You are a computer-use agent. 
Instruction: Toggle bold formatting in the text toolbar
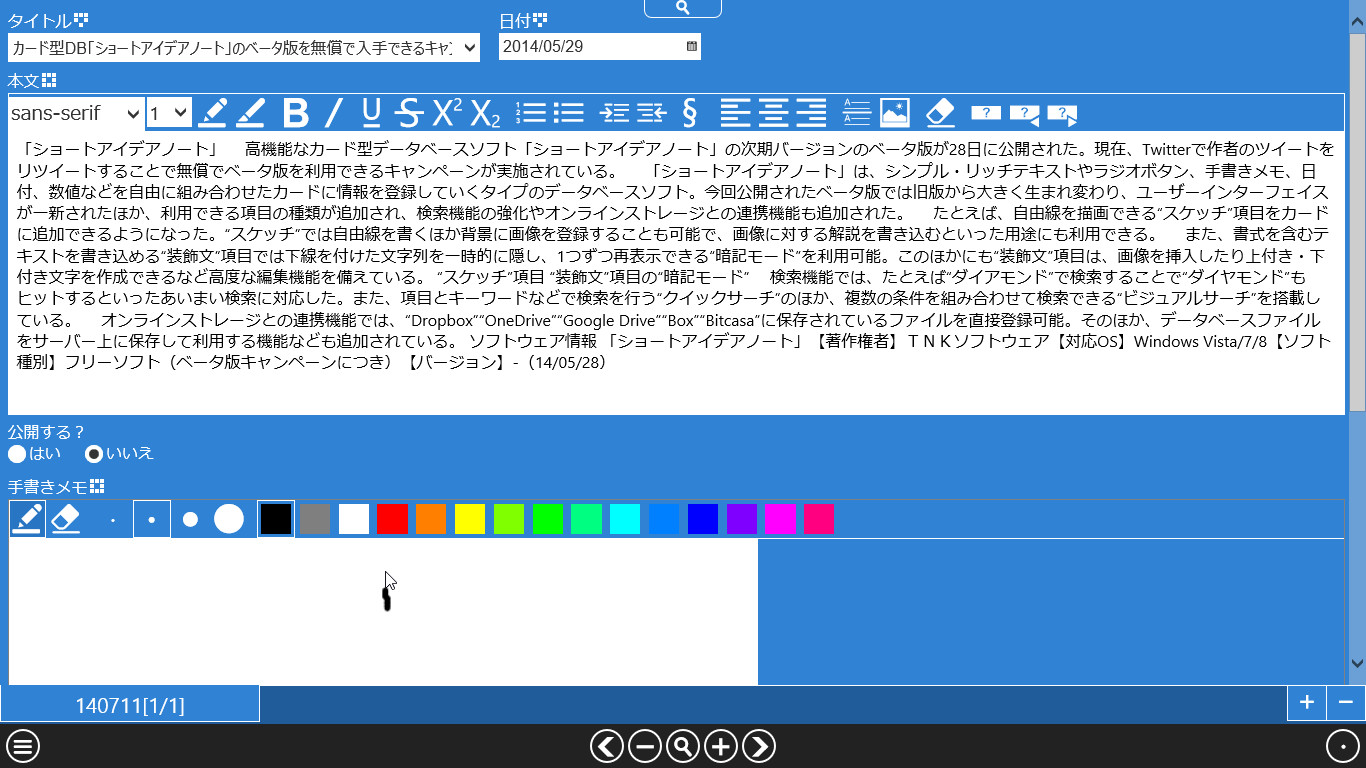click(x=296, y=112)
